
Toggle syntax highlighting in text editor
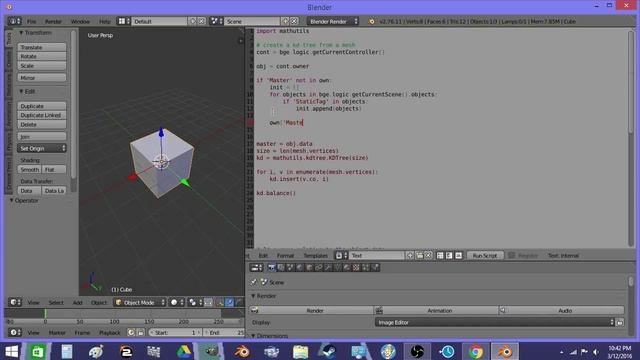tap(458, 256)
